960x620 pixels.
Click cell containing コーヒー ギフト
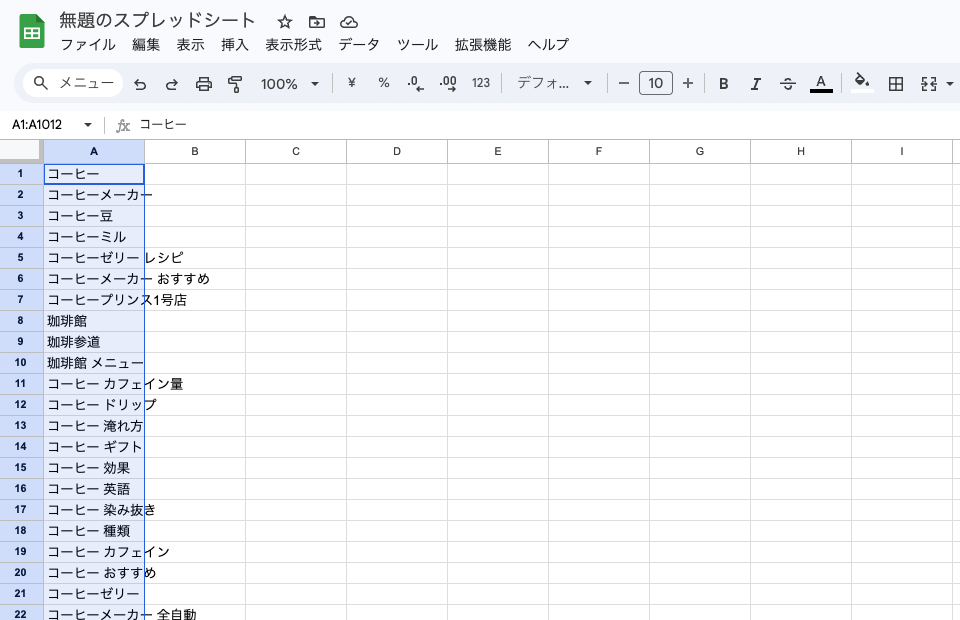(94, 447)
